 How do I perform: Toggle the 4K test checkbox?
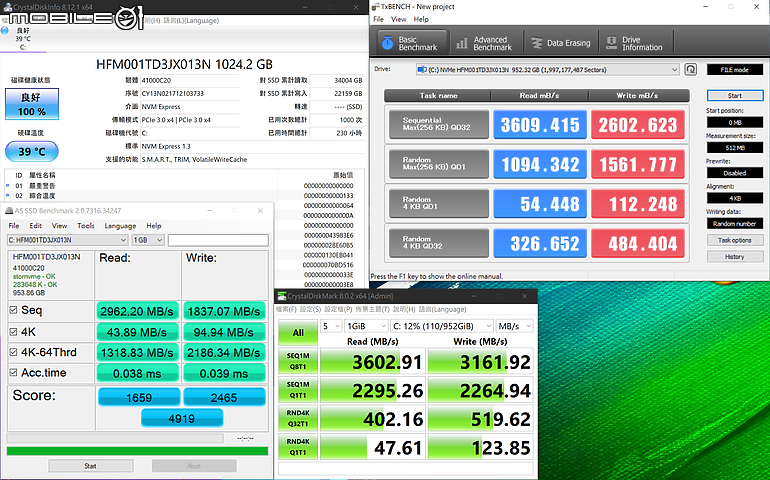click(x=14, y=332)
